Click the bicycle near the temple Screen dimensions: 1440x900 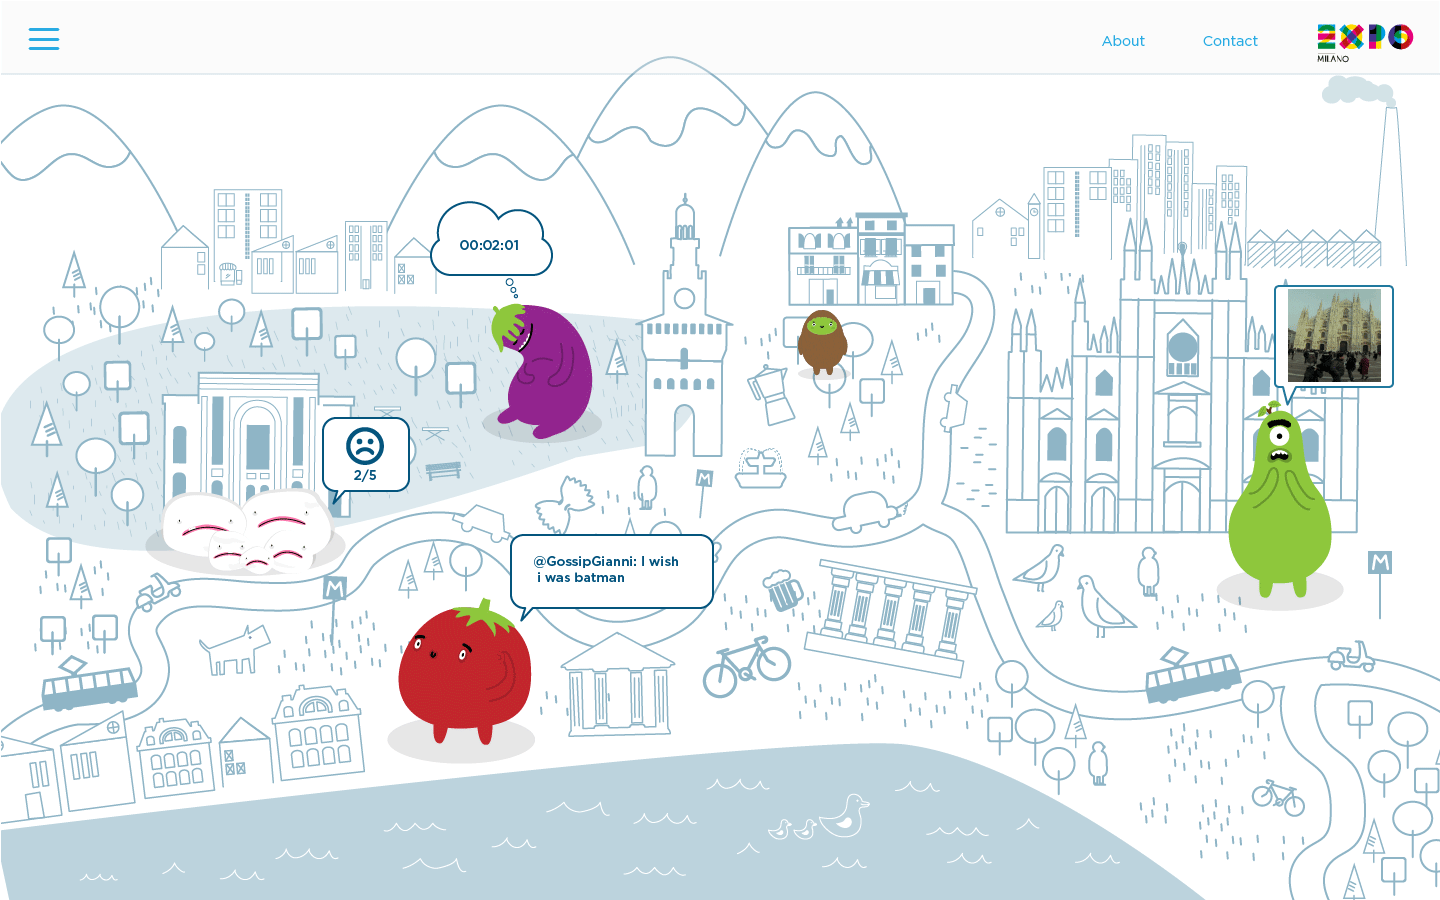point(747,667)
